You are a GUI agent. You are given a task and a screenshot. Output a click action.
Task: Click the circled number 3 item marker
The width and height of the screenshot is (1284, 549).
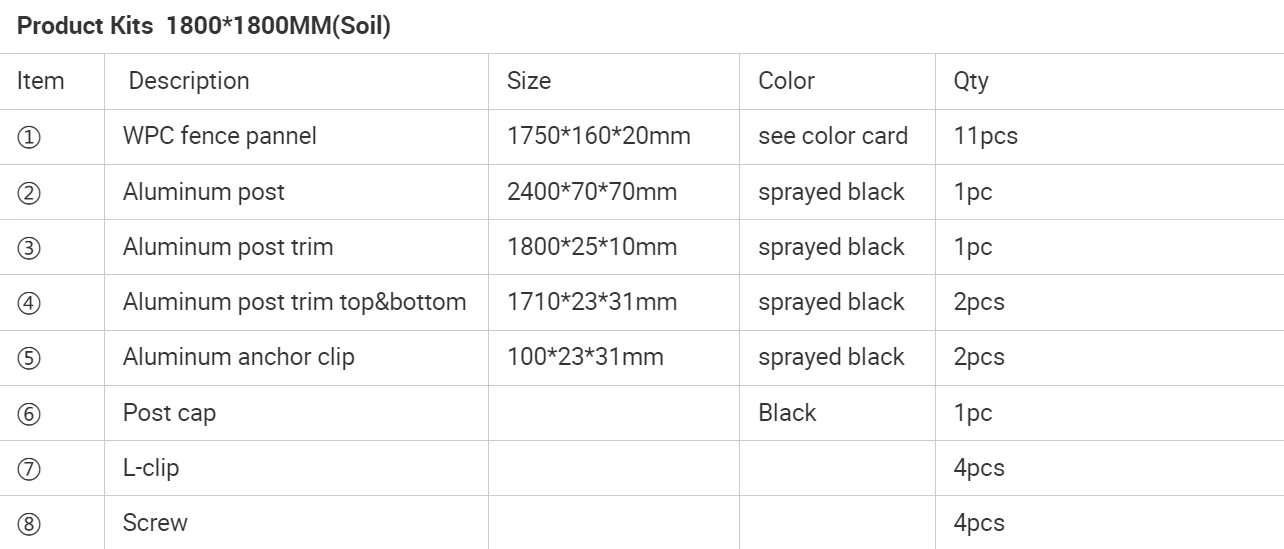pyautogui.click(x=29, y=248)
